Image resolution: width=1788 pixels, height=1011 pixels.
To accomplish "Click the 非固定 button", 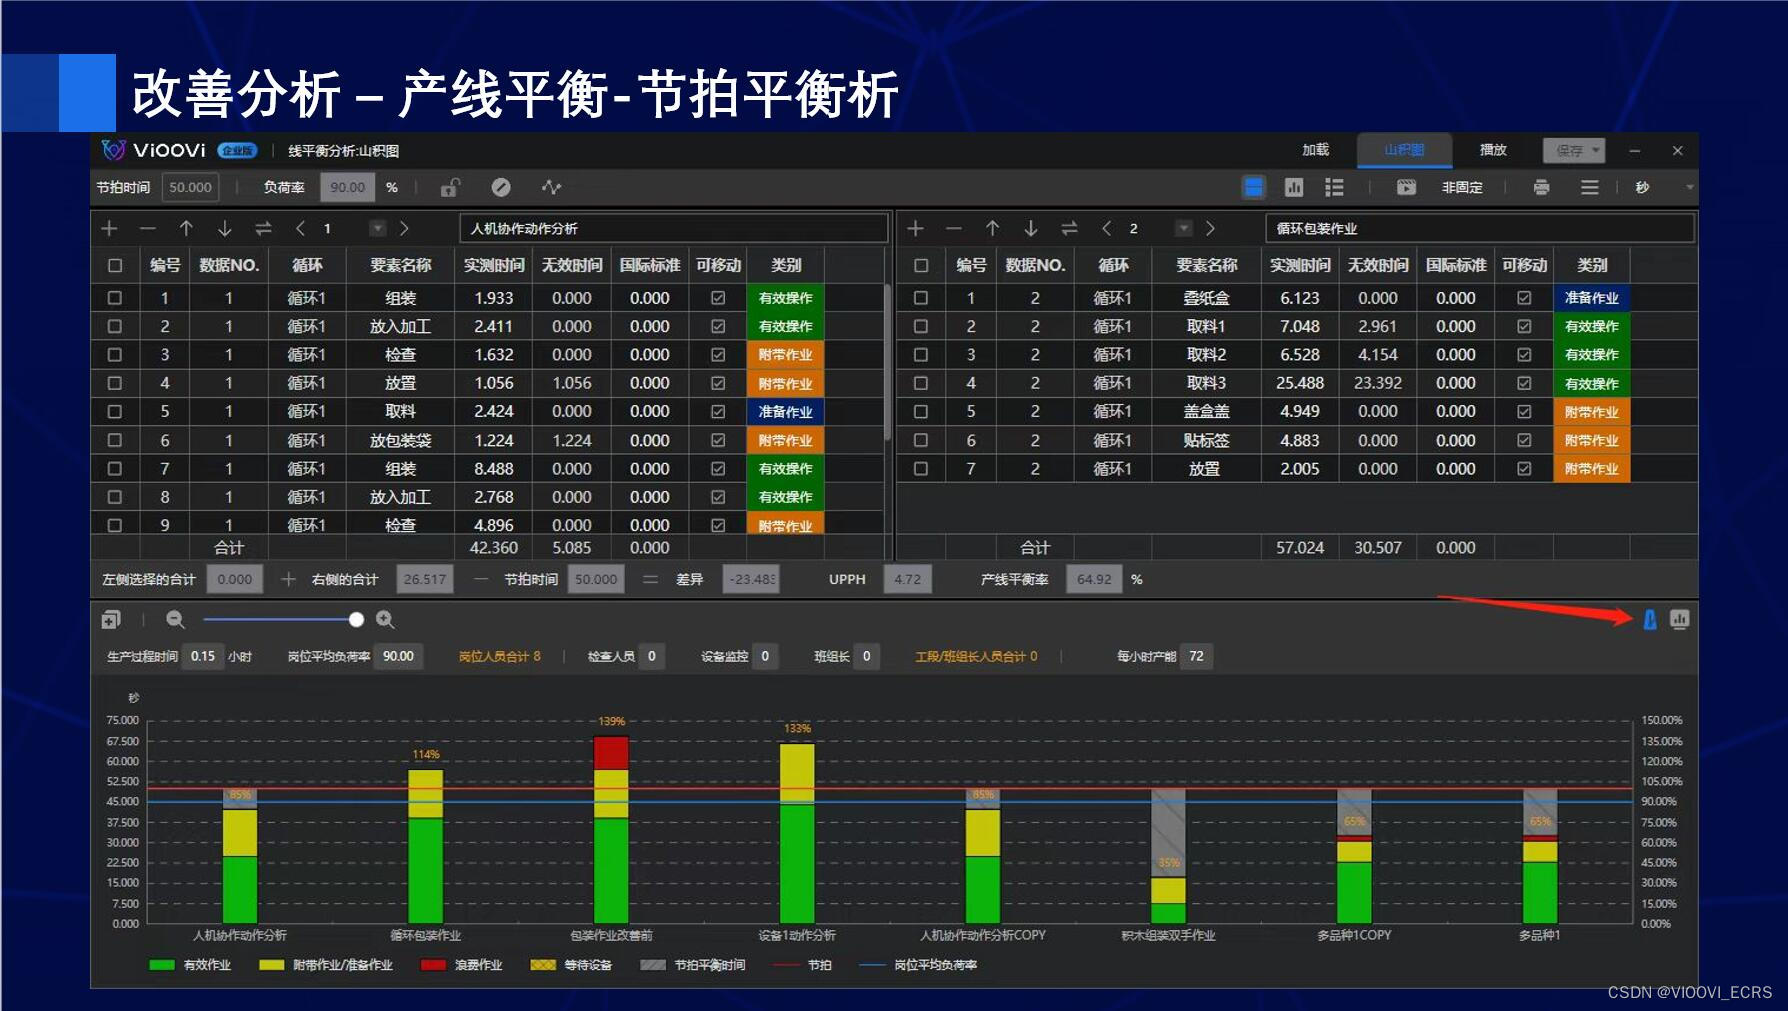I will (x=1462, y=187).
